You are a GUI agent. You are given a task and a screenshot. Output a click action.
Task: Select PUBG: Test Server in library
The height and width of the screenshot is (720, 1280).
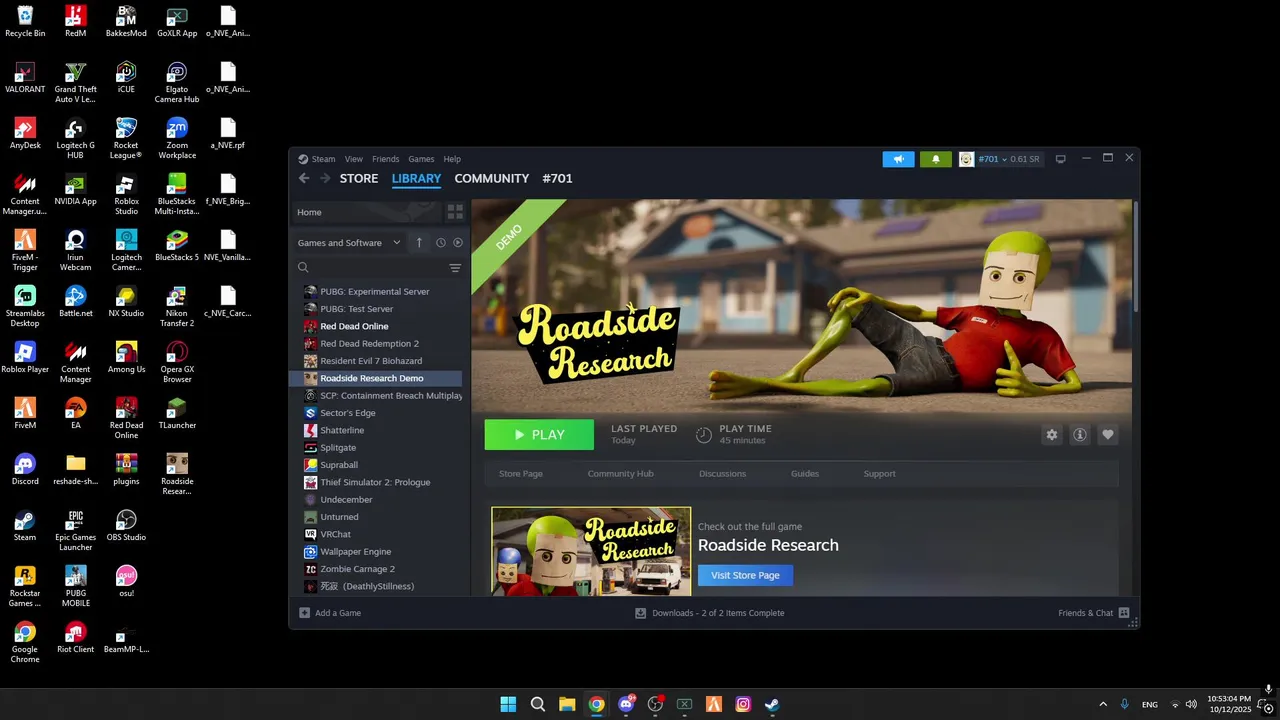point(356,309)
